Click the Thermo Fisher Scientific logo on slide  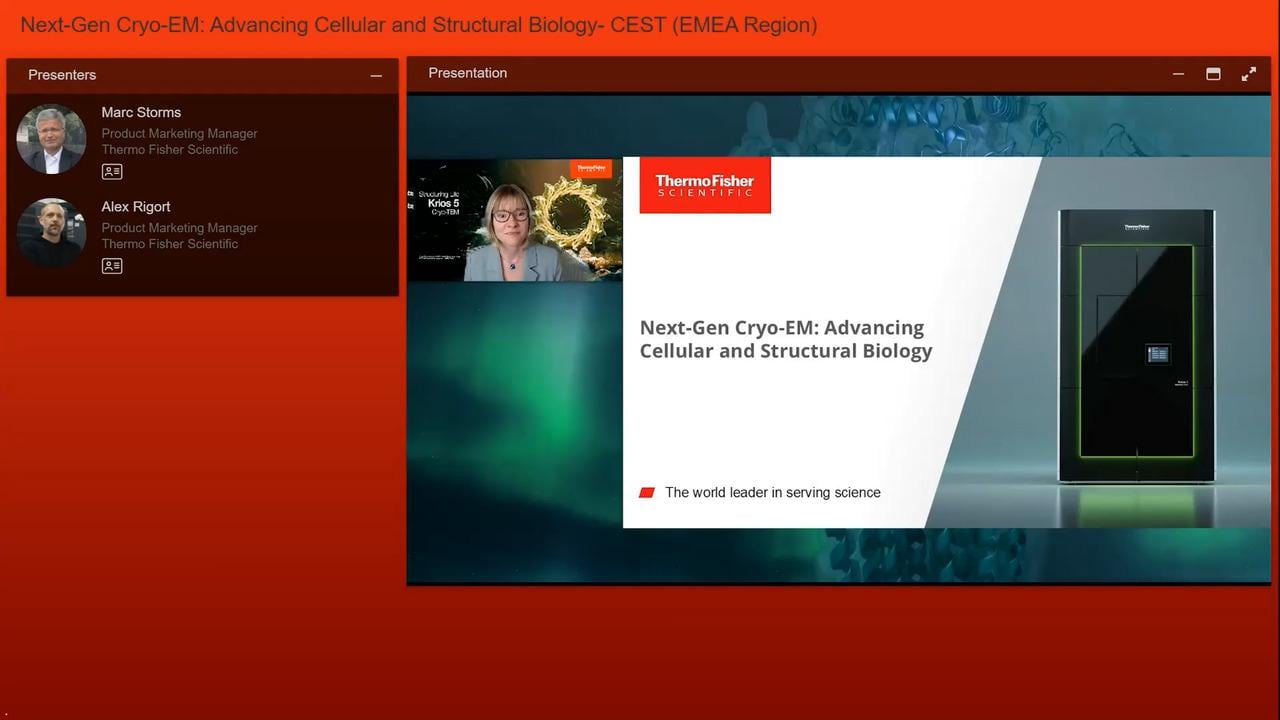[x=705, y=185]
